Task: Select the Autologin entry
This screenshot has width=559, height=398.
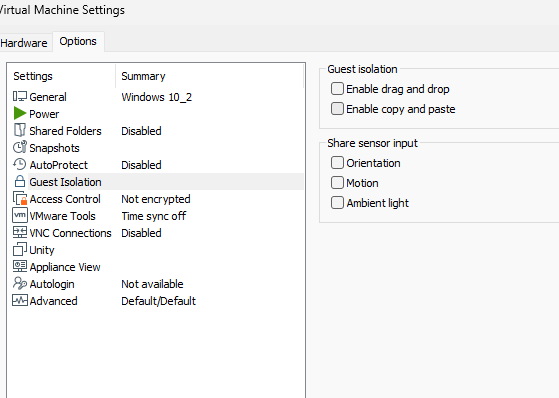Action: [52, 284]
